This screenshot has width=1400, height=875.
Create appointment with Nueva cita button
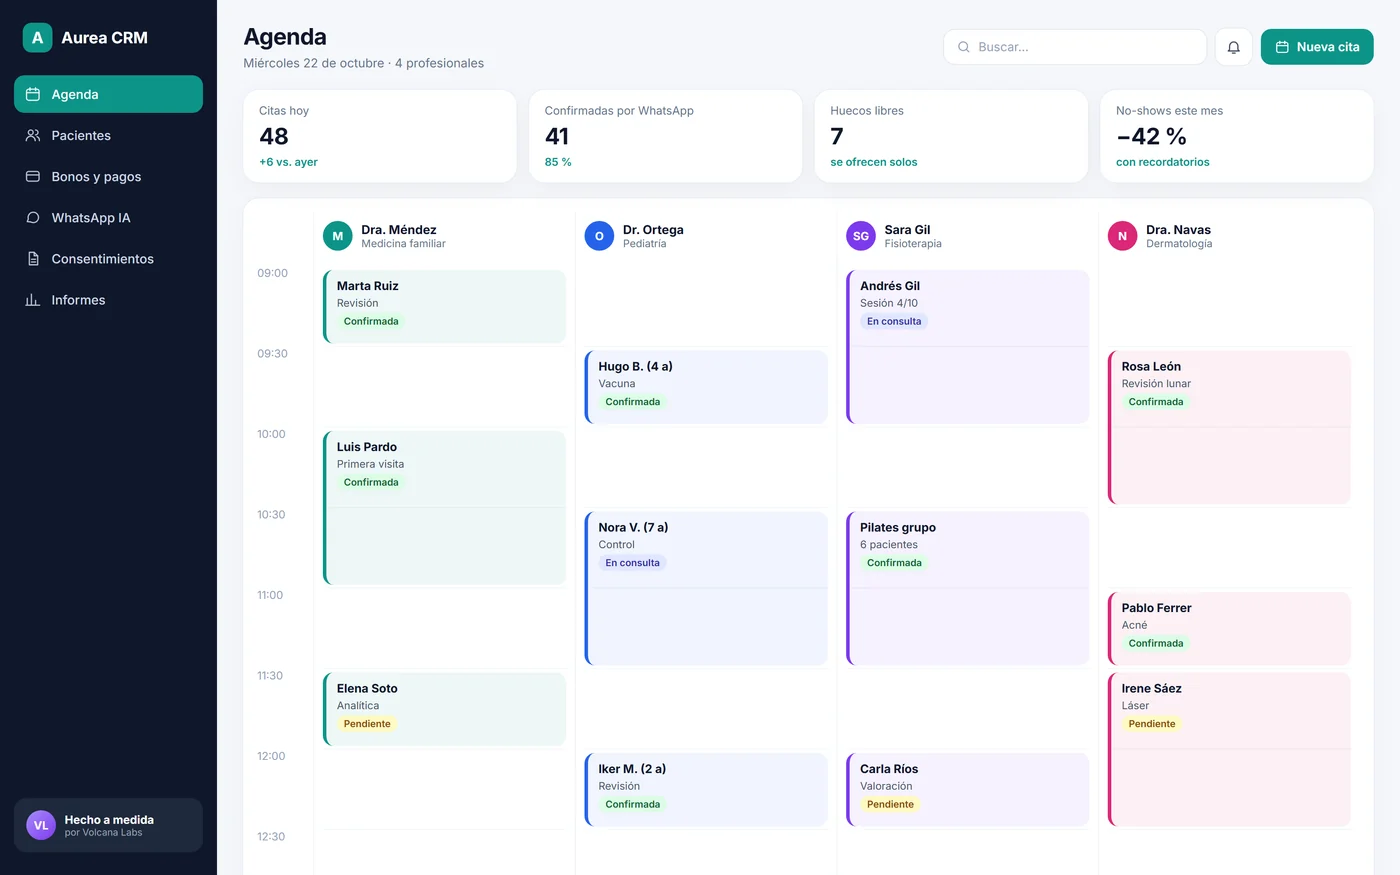[x=1317, y=47]
